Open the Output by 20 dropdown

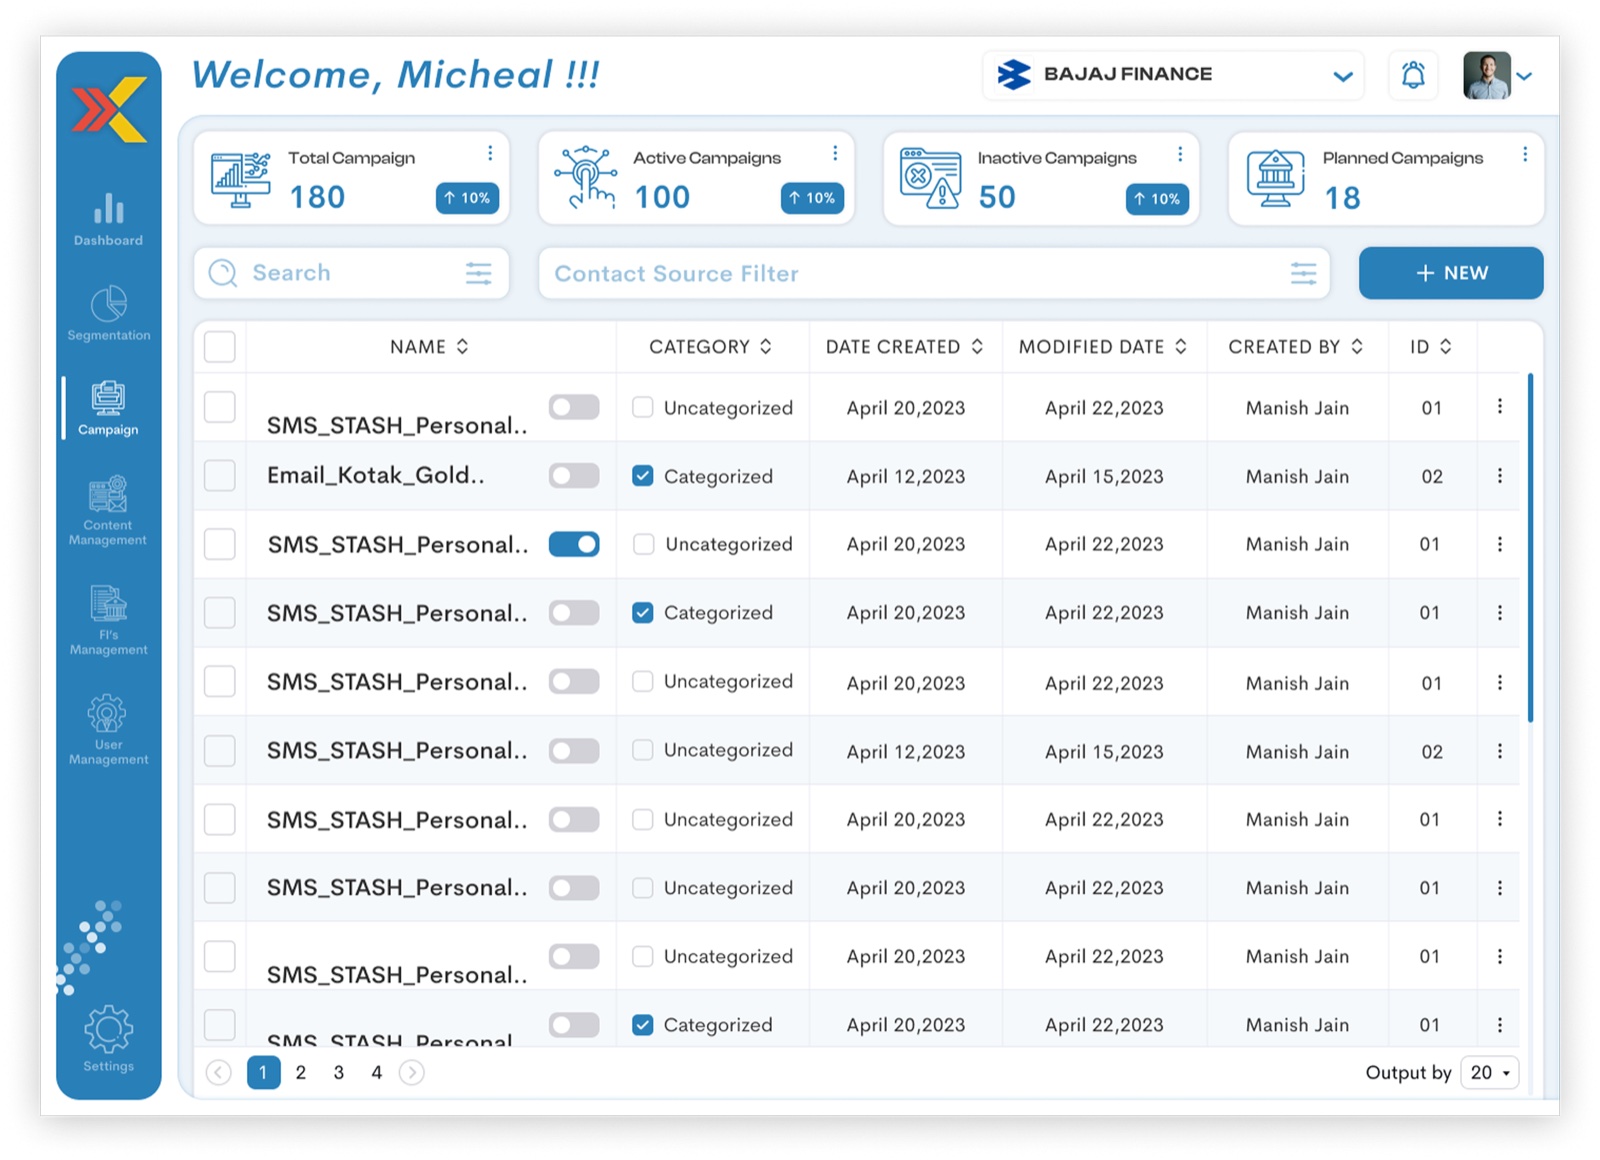(x=1490, y=1072)
